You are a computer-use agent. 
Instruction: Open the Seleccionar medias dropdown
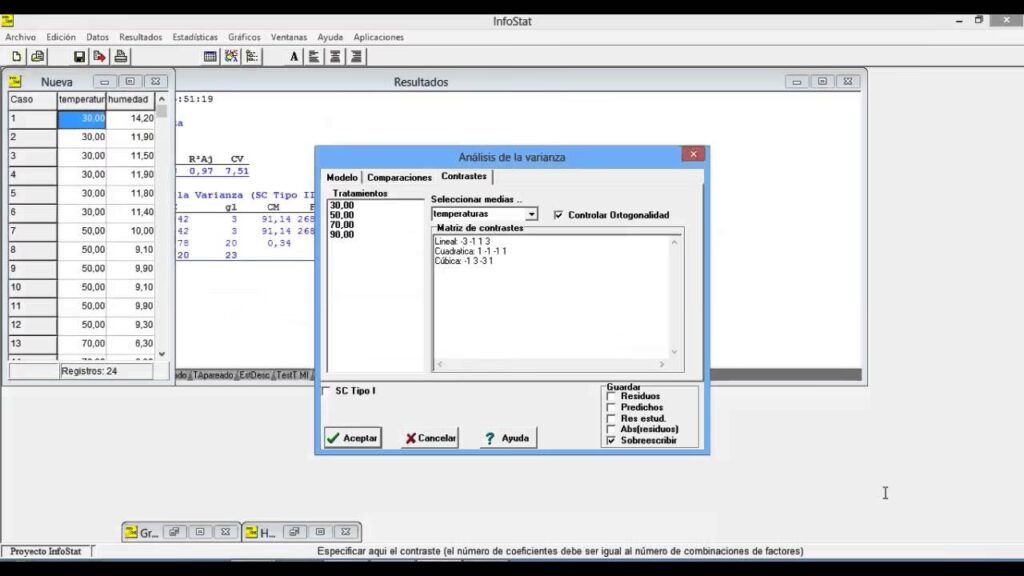click(531, 214)
